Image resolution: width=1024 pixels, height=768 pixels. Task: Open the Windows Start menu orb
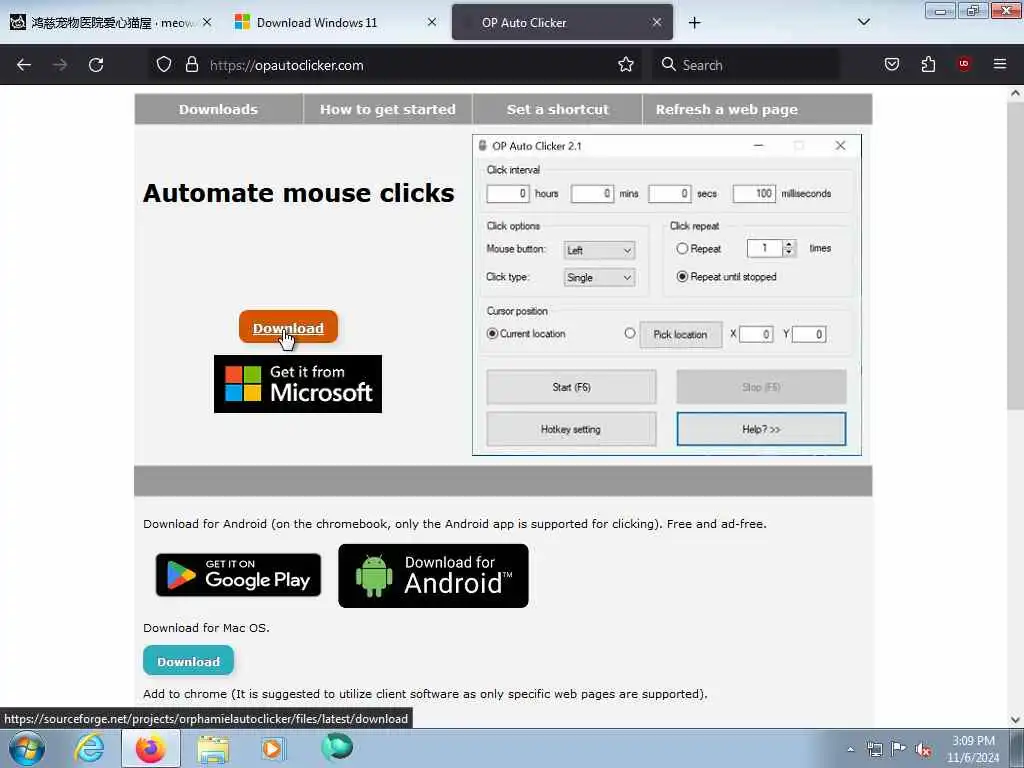tap(27, 748)
